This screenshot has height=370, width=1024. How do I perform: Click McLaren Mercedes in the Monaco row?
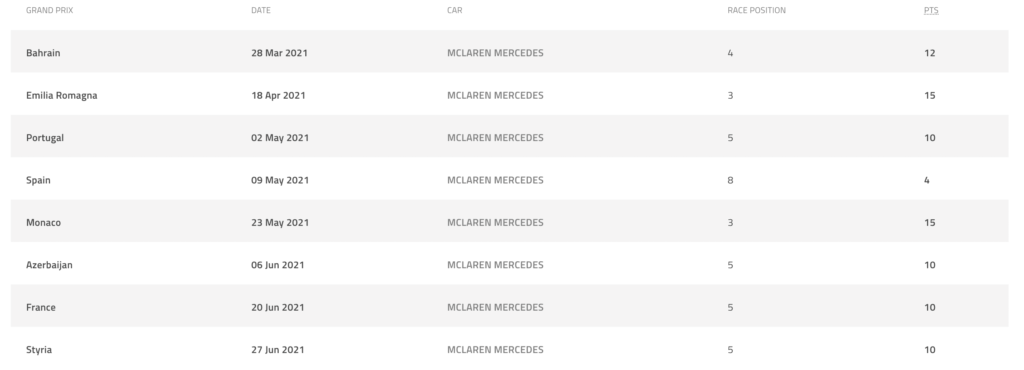[x=495, y=223]
